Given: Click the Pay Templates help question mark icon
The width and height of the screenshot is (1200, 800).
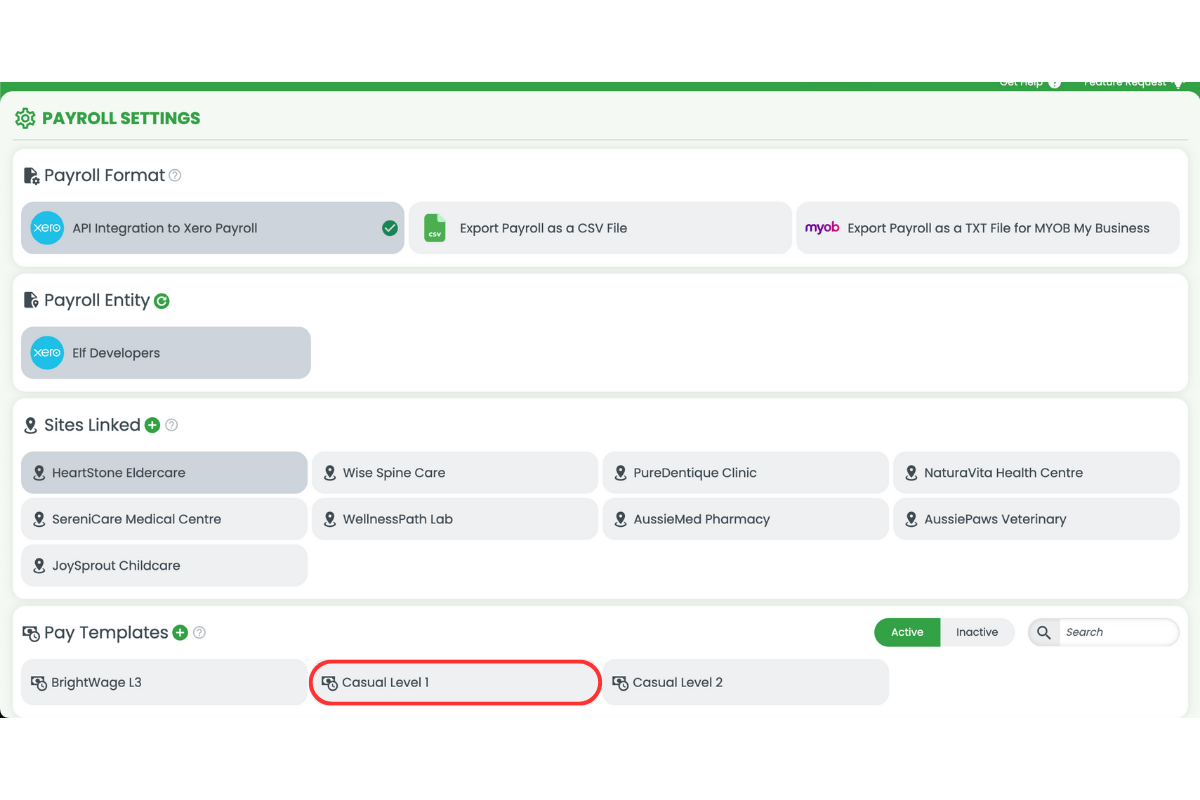Looking at the screenshot, I should pyautogui.click(x=200, y=632).
